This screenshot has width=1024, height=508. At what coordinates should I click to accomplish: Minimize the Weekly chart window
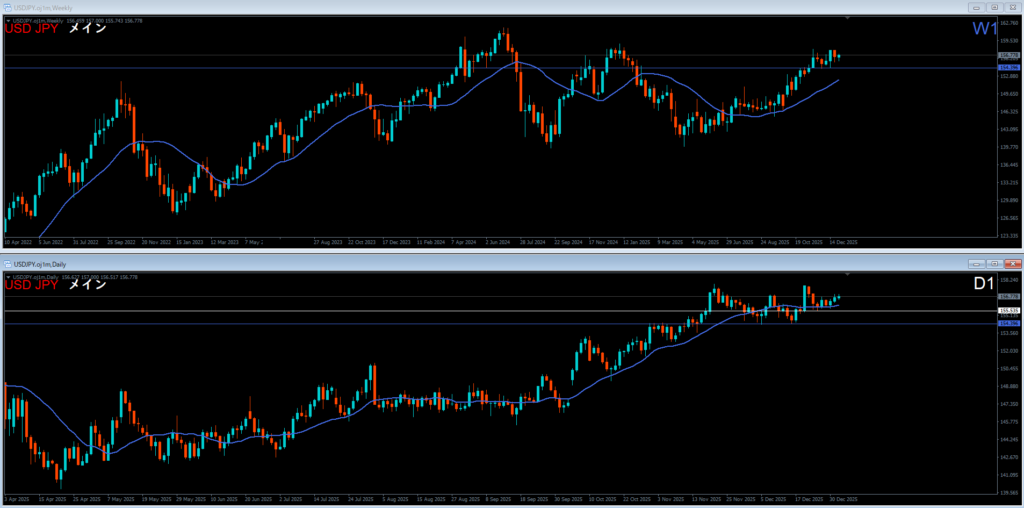pos(975,7)
